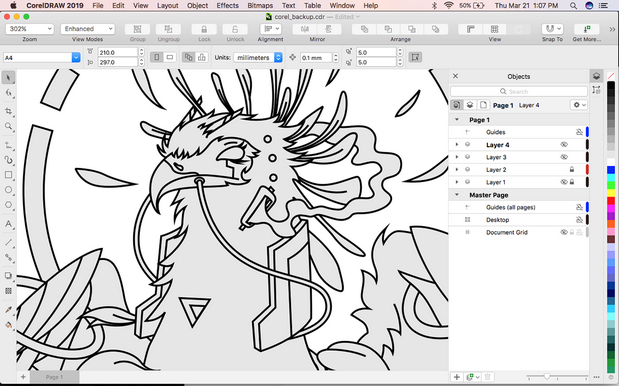Select the Transparency tool checkerboard icon
This screenshot has width=619, height=386.
tap(8, 291)
